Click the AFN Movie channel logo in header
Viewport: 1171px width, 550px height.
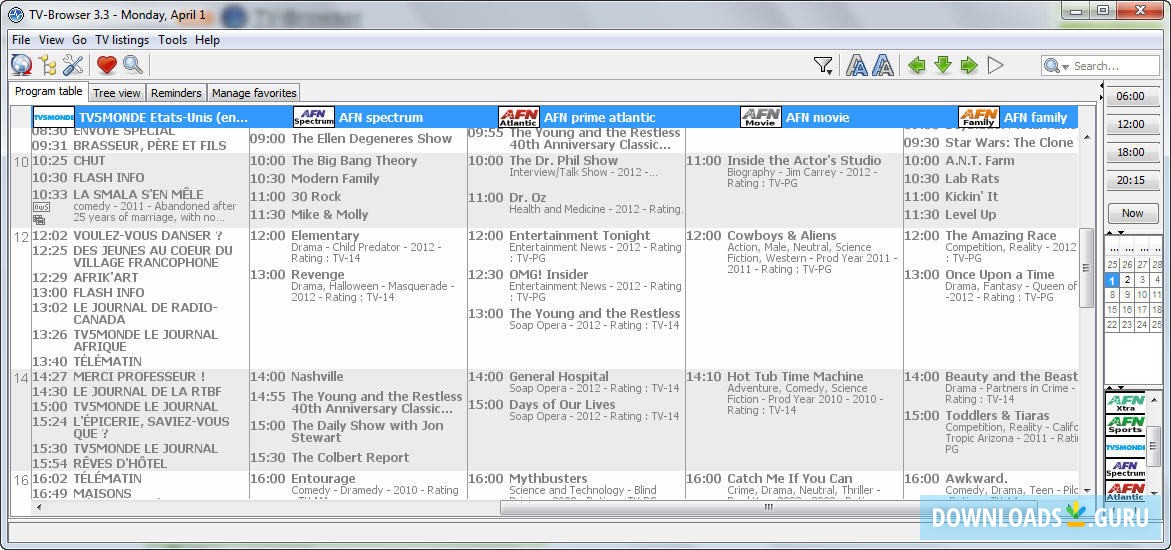pyautogui.click(x=761, y=117)
